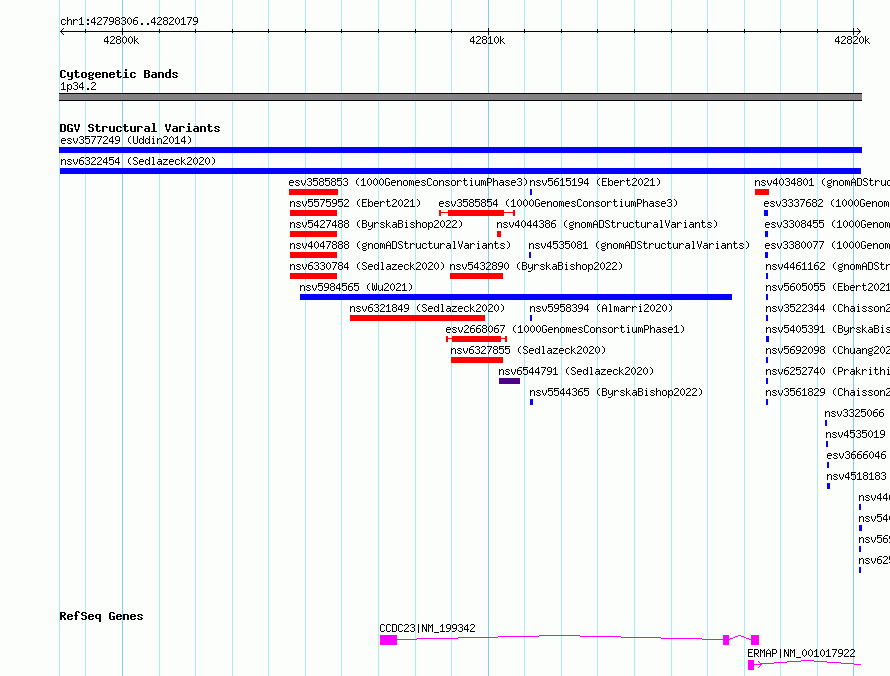Image resolution: width=890 pixels, height=676 pixels.
Task: Click red bar under nsv5432890
Action: [x=476, y=276]
